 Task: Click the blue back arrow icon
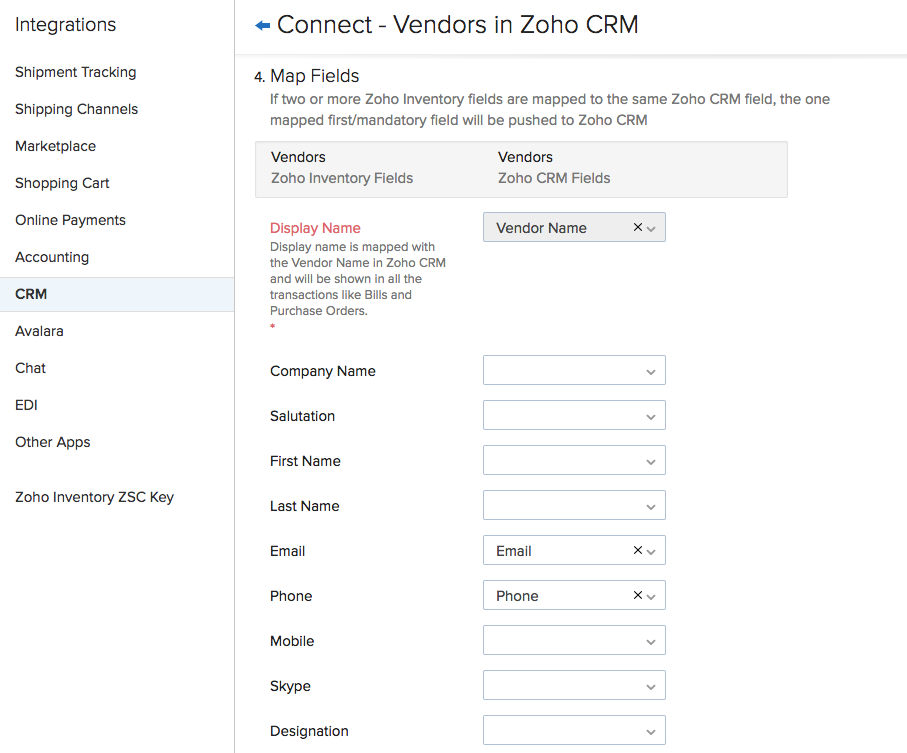[263, 25]
